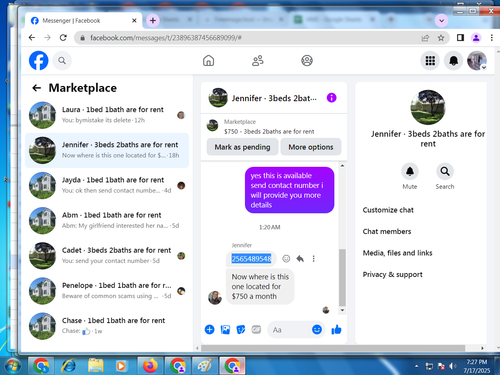
Task: Send a thumbs up like
Action: click(x=336, y=330)
